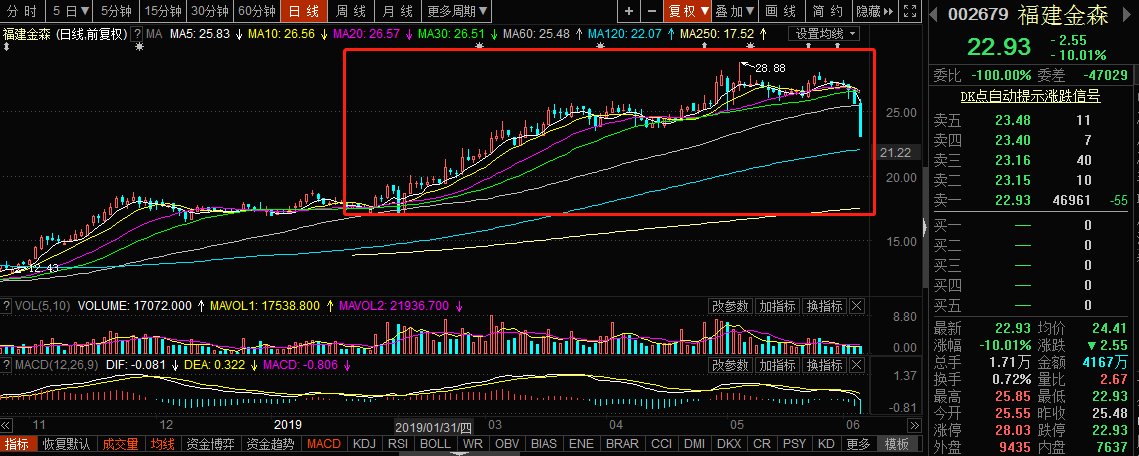Click the star marker under chart title
Image resolution: width=1139 pixels, height=456 pixels.
coord(139,46)
